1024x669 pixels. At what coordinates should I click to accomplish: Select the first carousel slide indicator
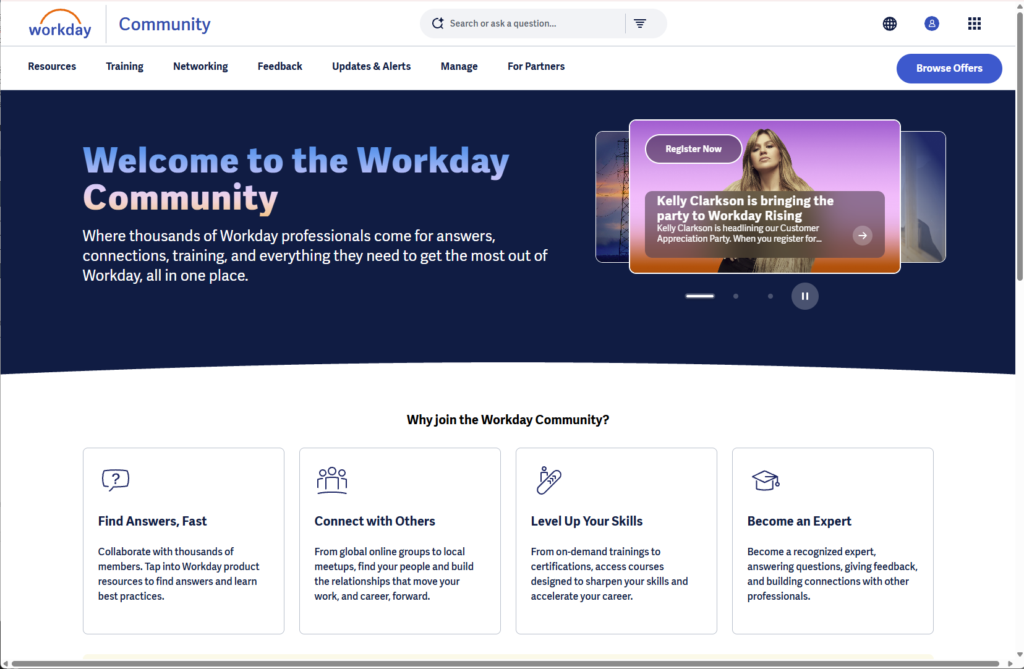[x=699, y=296]
